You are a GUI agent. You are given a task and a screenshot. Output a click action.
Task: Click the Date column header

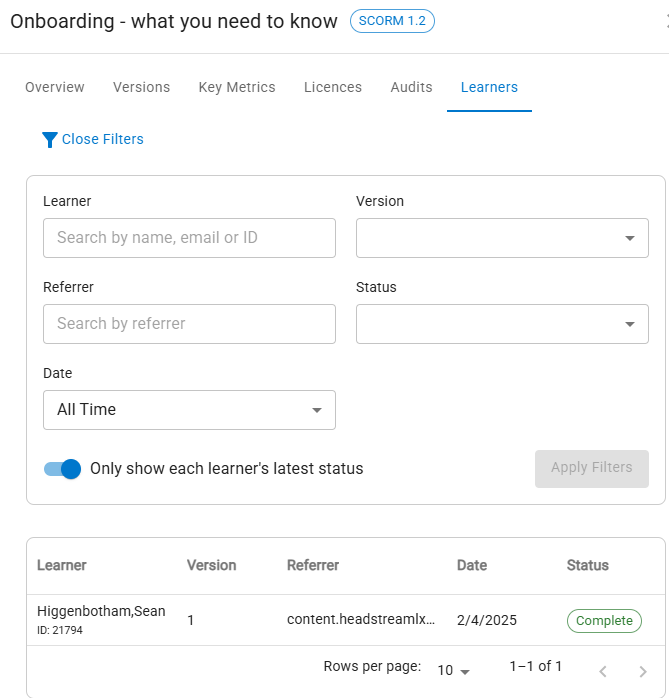tap(472, 565)
